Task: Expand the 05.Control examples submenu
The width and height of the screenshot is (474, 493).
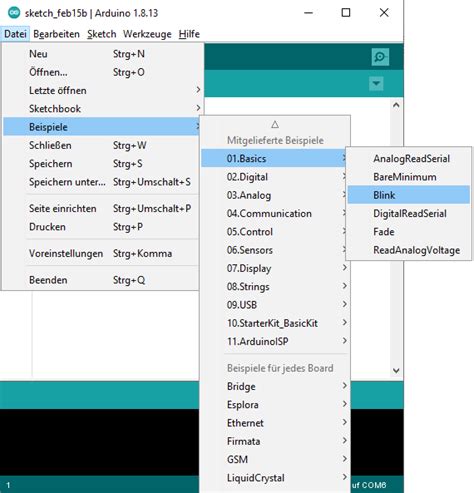Action: [x=275, y=232]
